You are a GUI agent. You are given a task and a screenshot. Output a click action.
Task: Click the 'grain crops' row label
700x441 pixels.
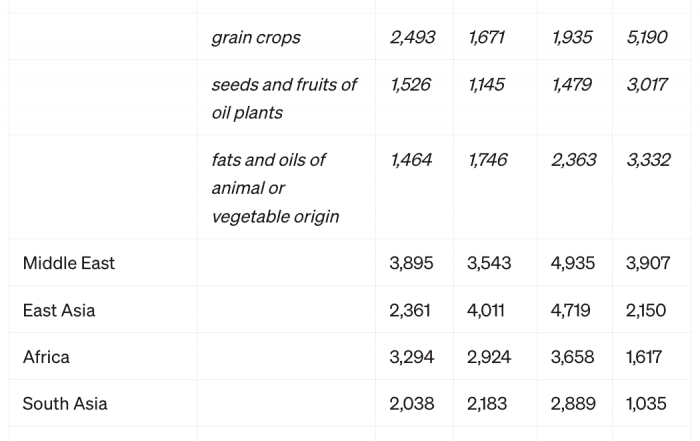[256, 37]
